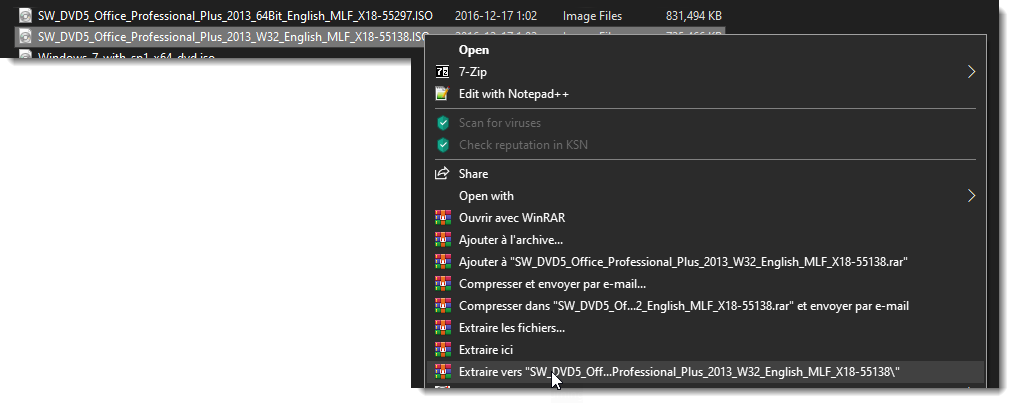Click WinRAR icon beside Extraire les fichiers
Image resolution: width=1014 pixels, height=403 pixels.
tap(442, 328)
